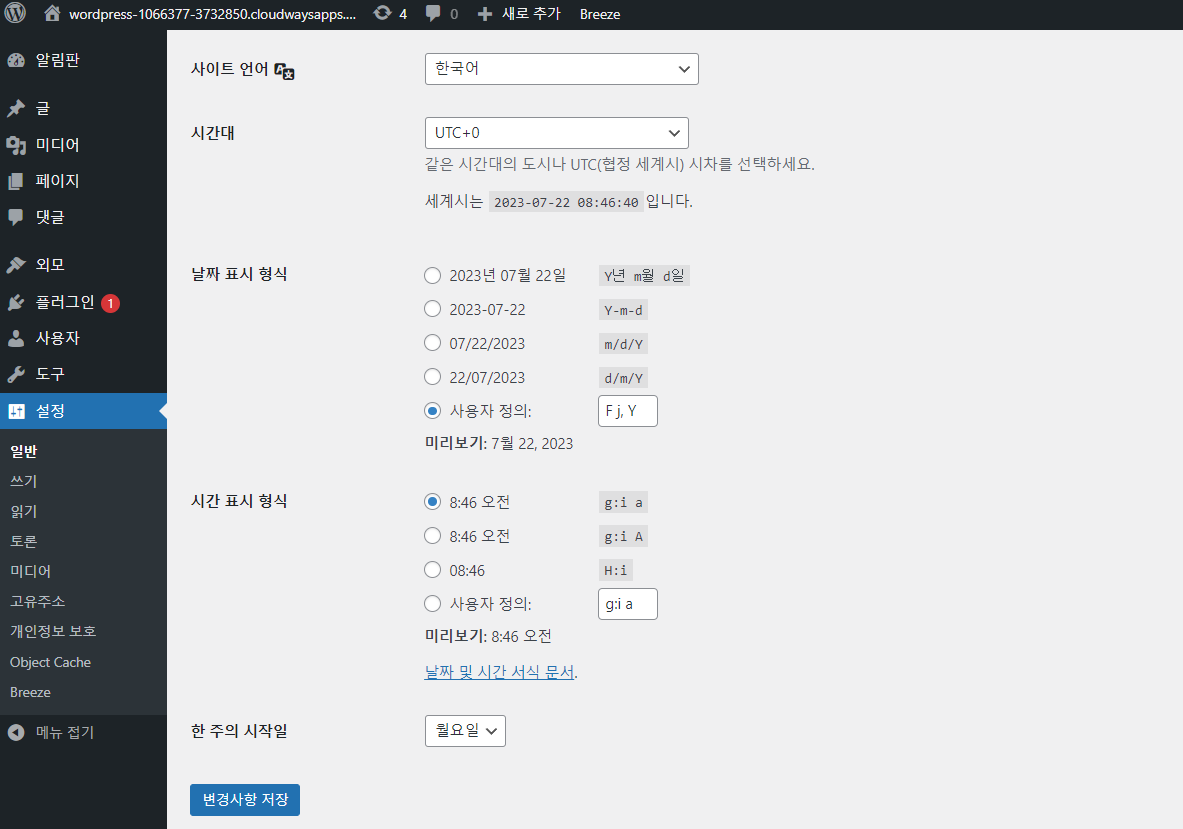This screenshot has width=1183, height=829.
Task: Go to 읽기 settings submenu
Action: (23, 511)
